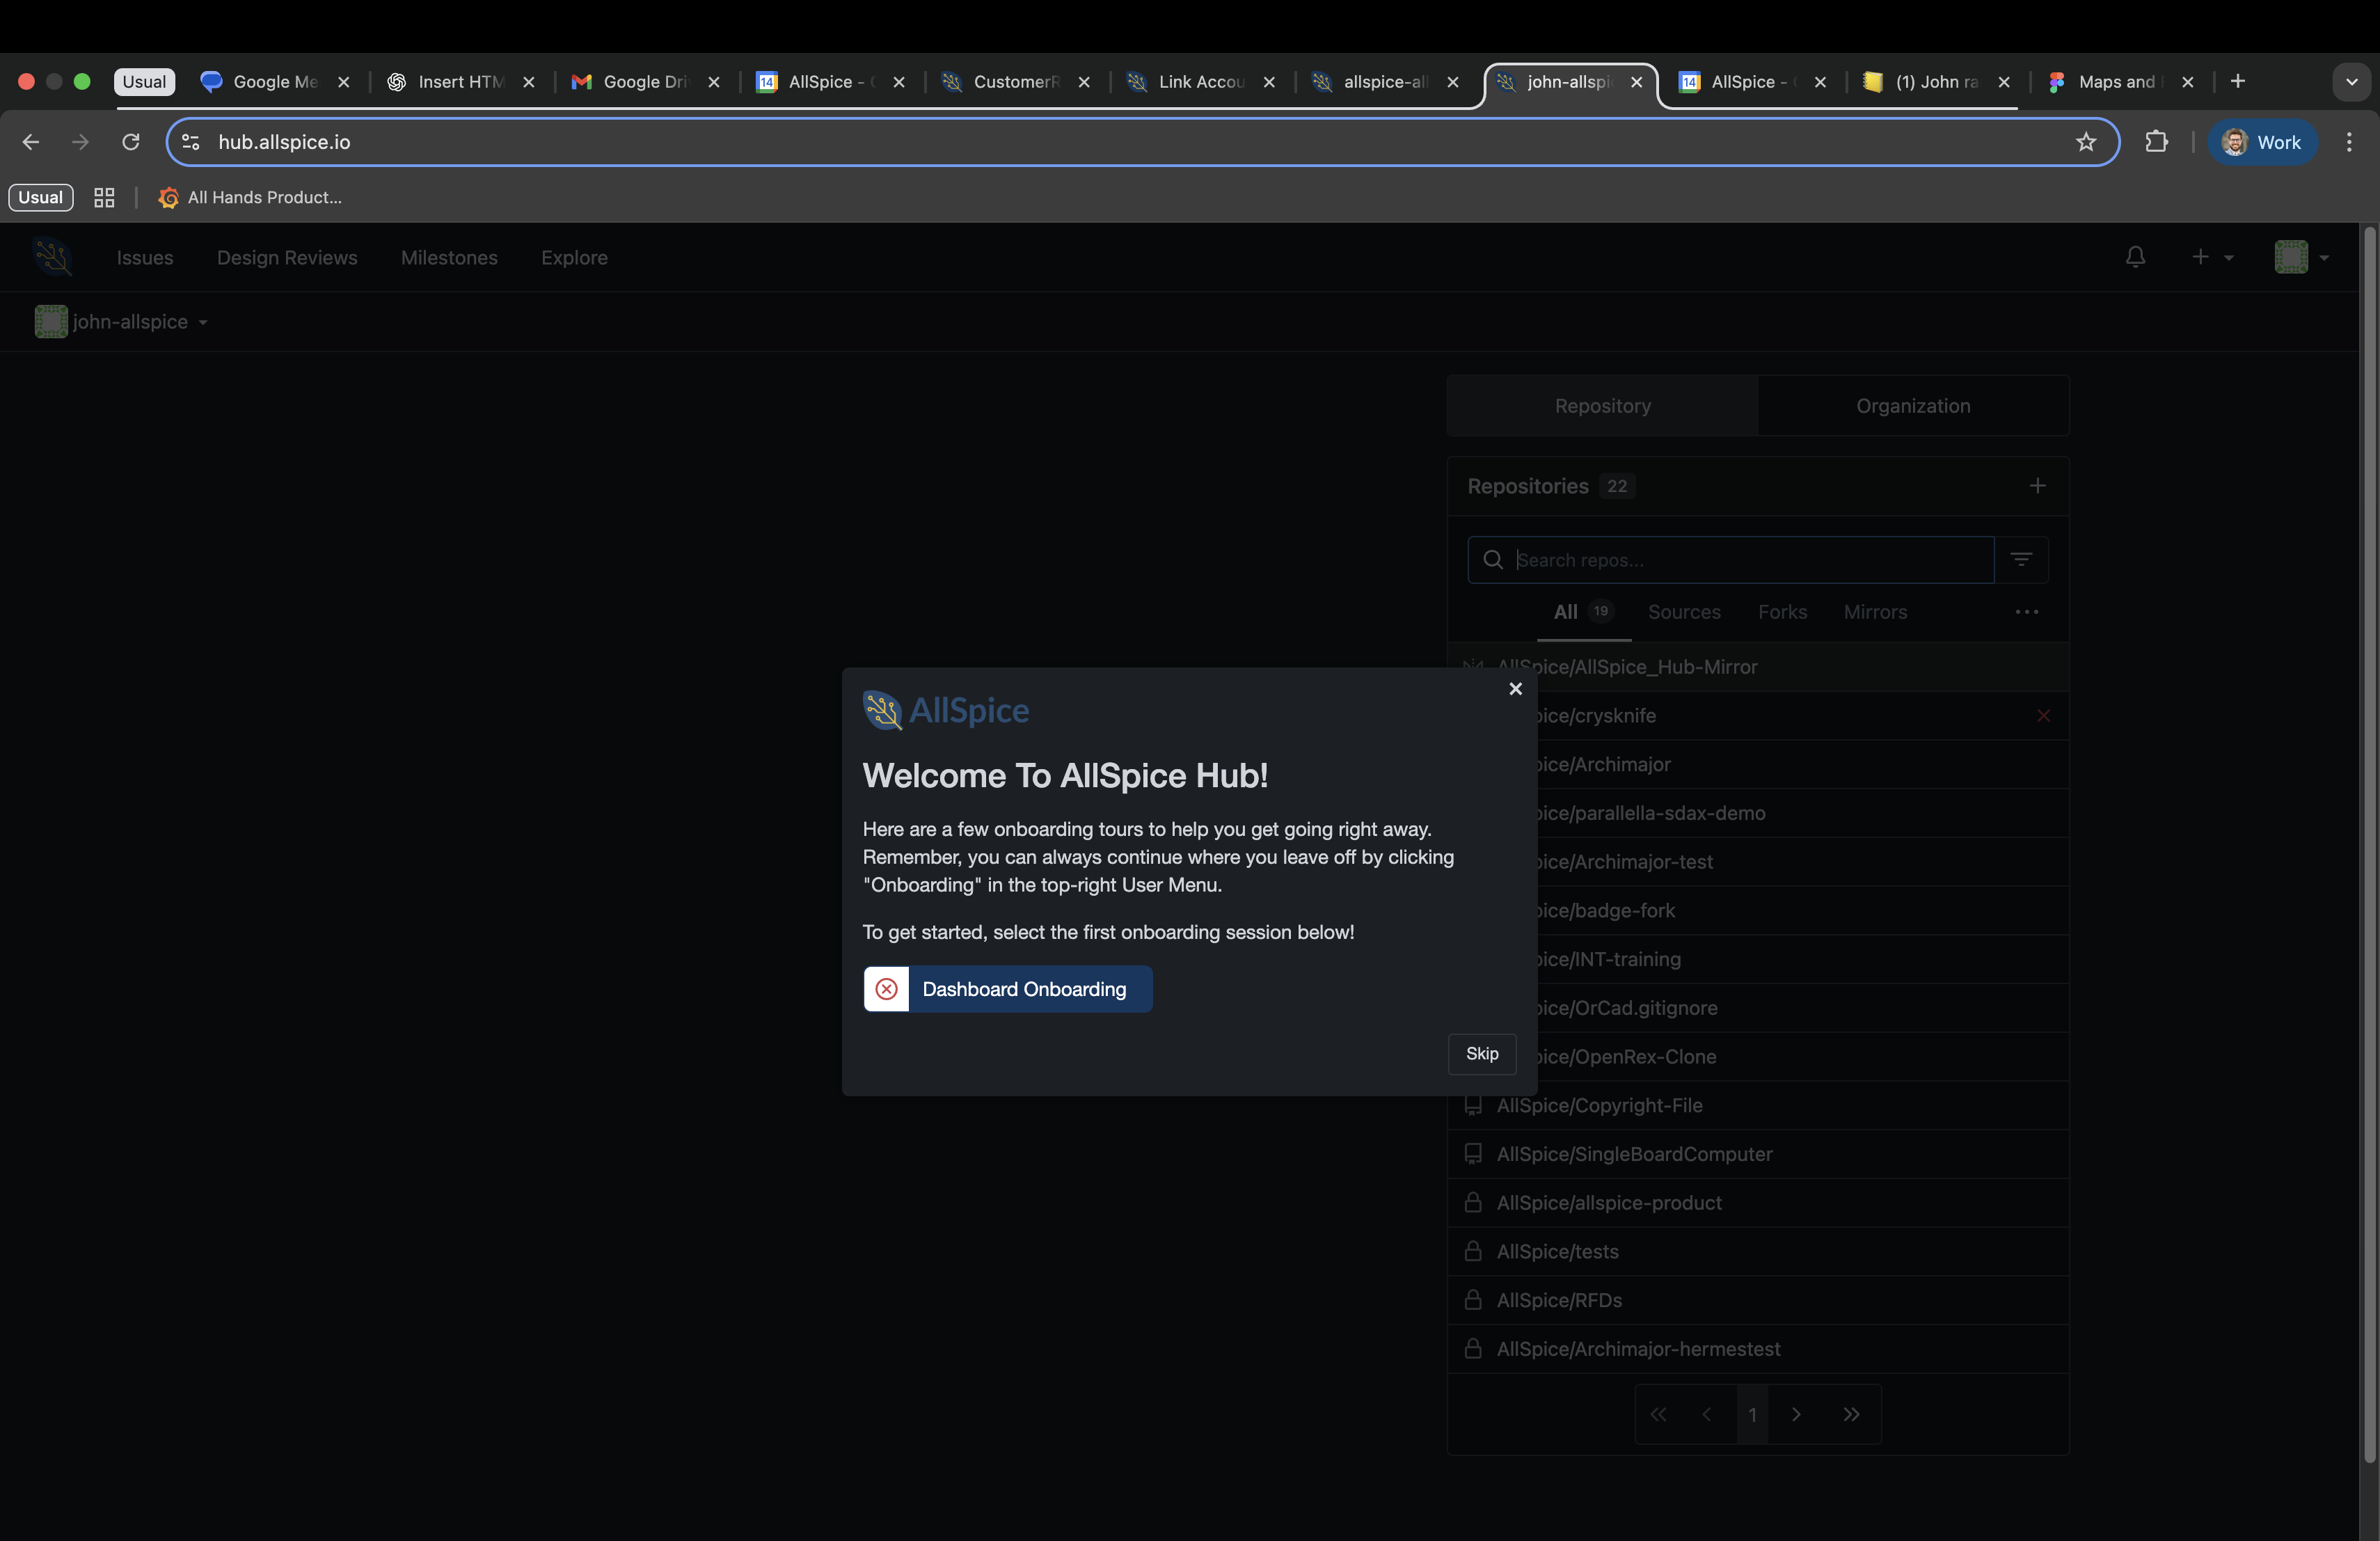
Task: Open the Explore page
Action: coord(574,257)
